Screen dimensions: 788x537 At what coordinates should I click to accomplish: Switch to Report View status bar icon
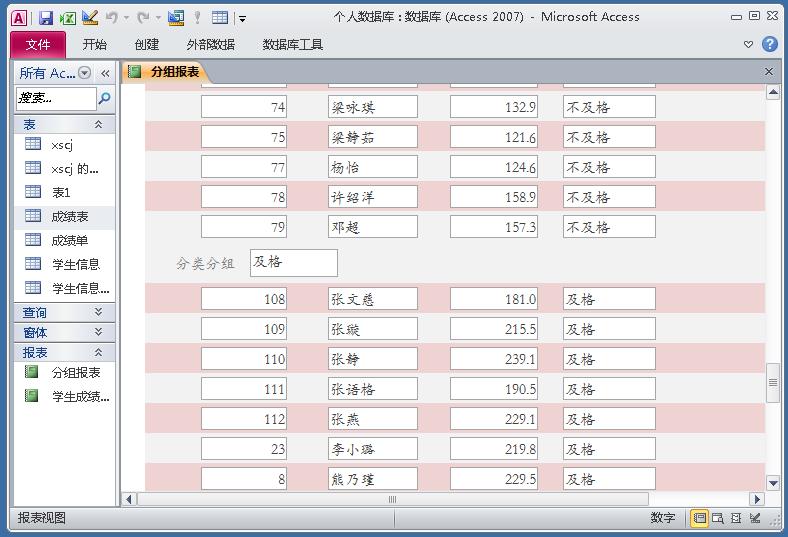(699, 518)
